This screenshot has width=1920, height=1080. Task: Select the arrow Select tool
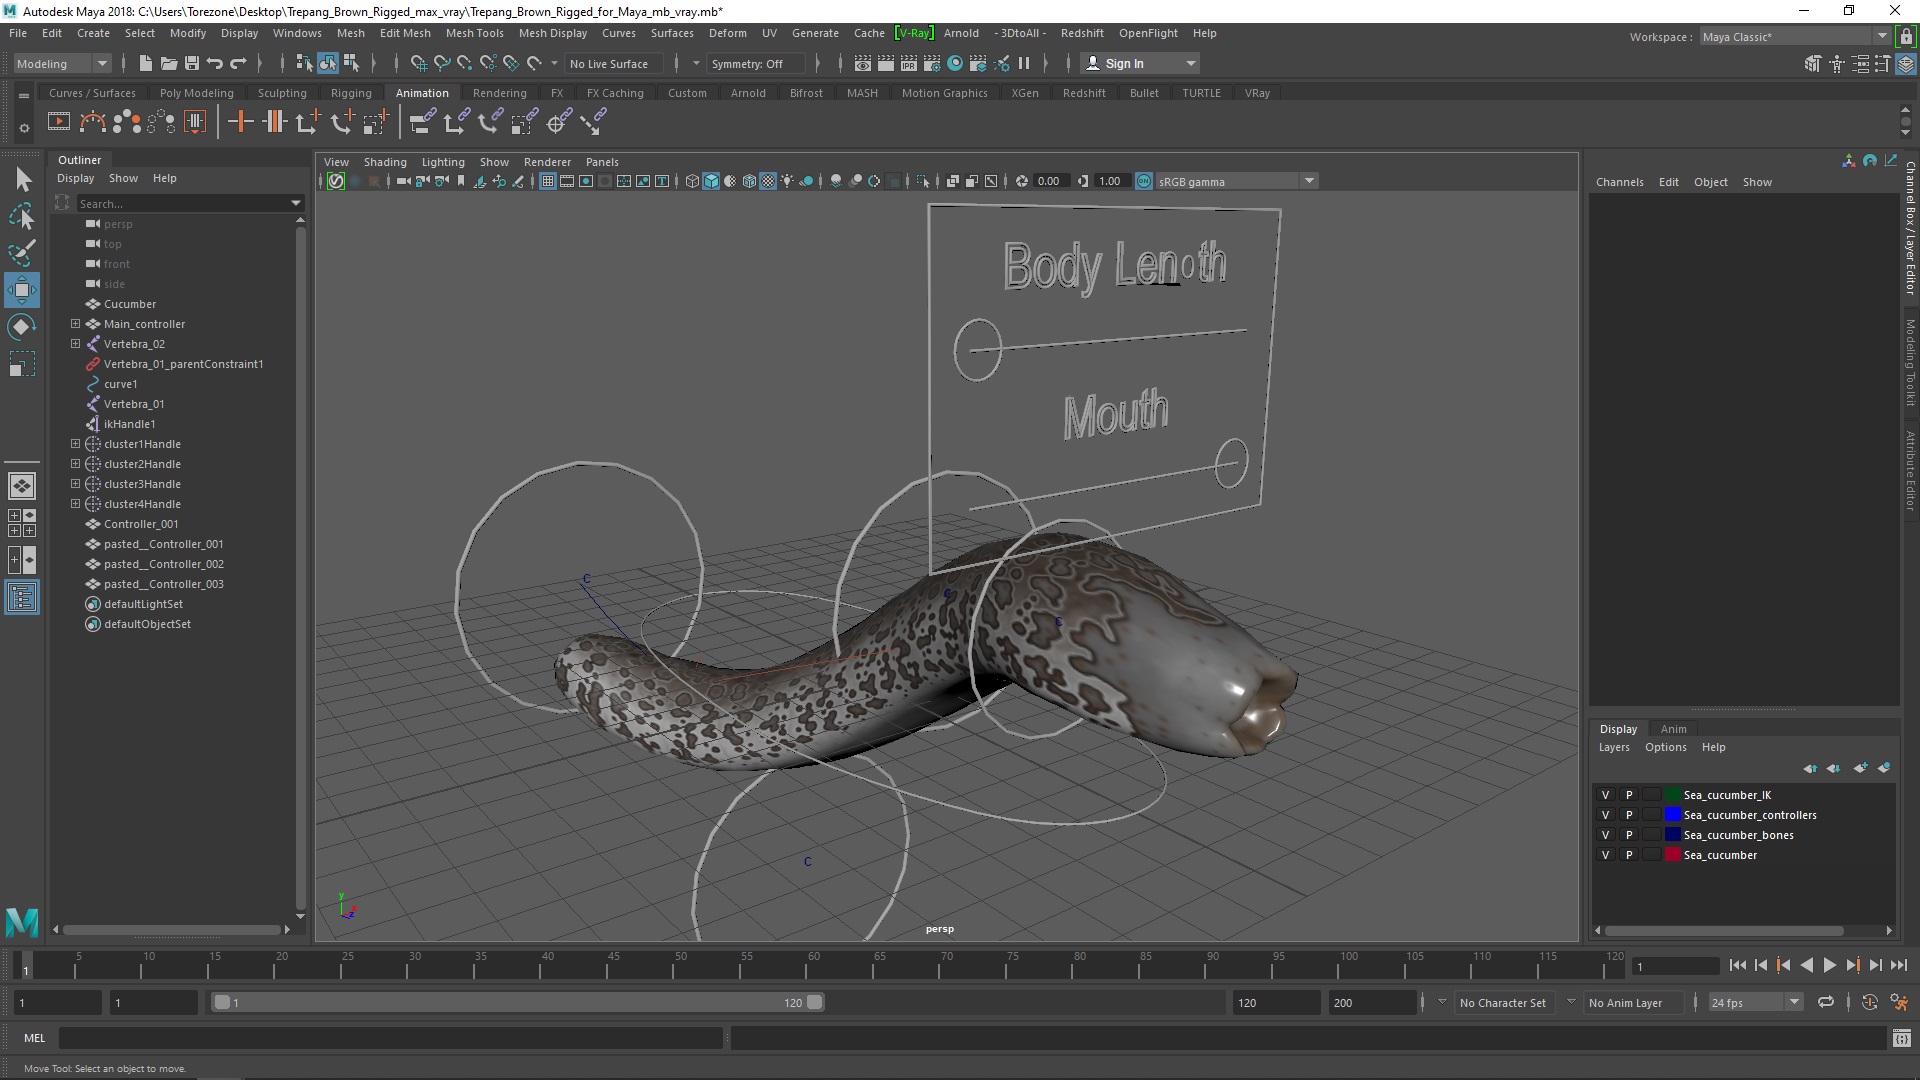pos(22,179)
